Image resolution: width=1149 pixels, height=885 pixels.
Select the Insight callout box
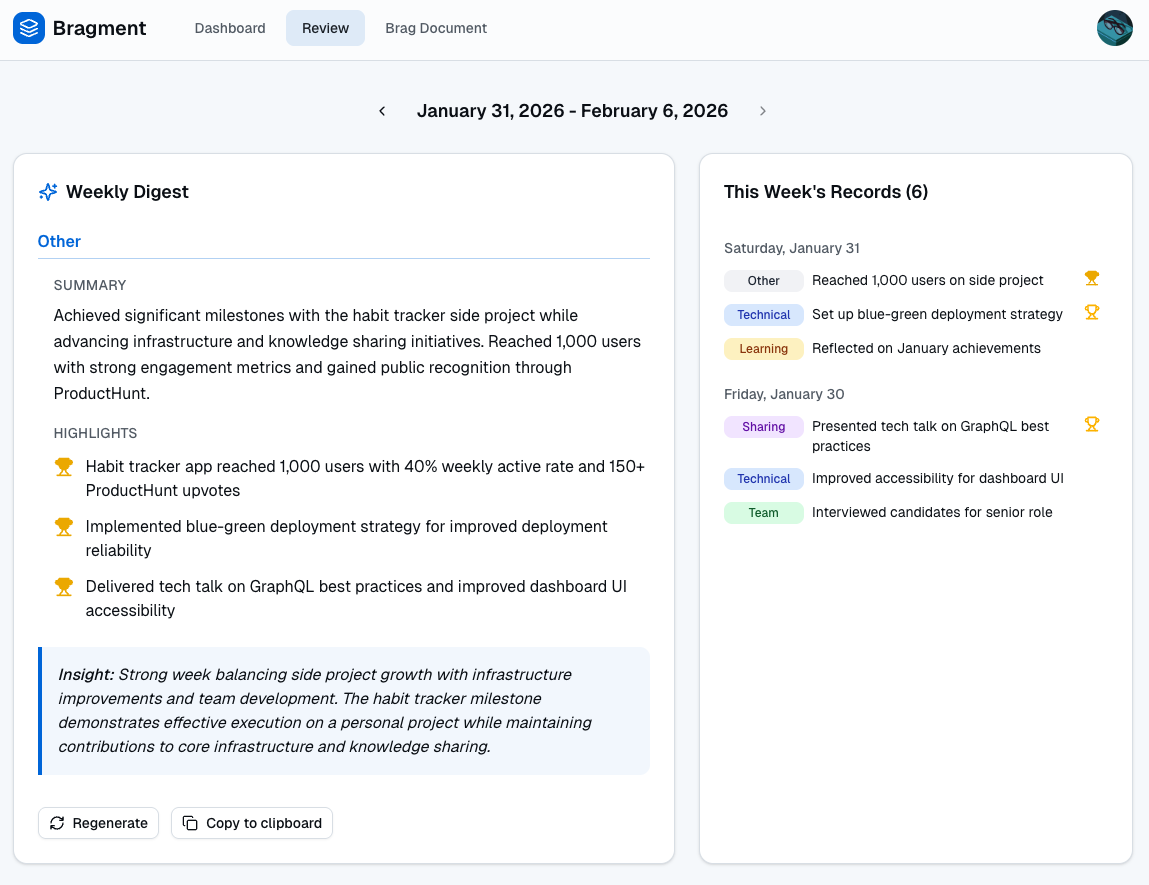(x=344, y=710)
